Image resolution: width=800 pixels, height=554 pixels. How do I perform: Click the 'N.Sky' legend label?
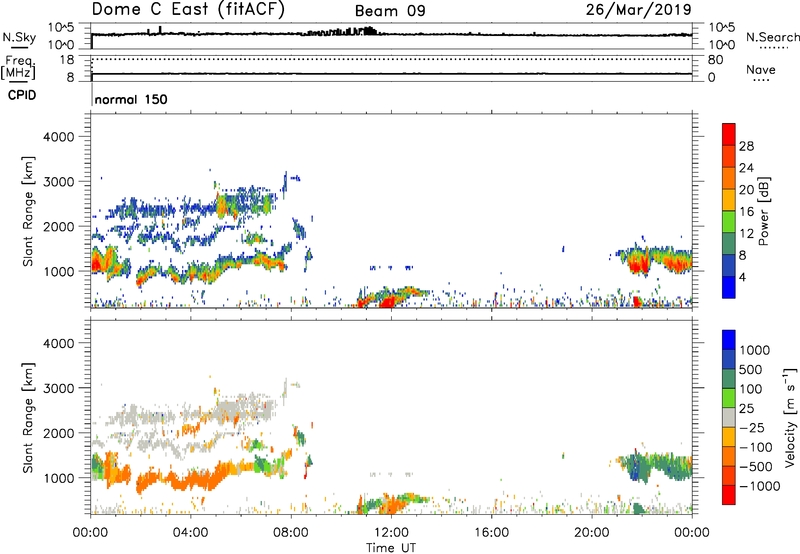pyautogui.click(x=19, y=37)
